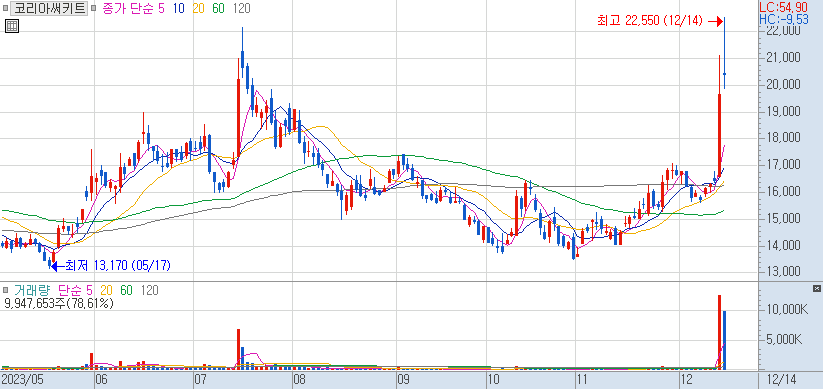The height and width of the screenshot is (389, 823).
Task: Open the data table grid icon
Action: point(12,26)
